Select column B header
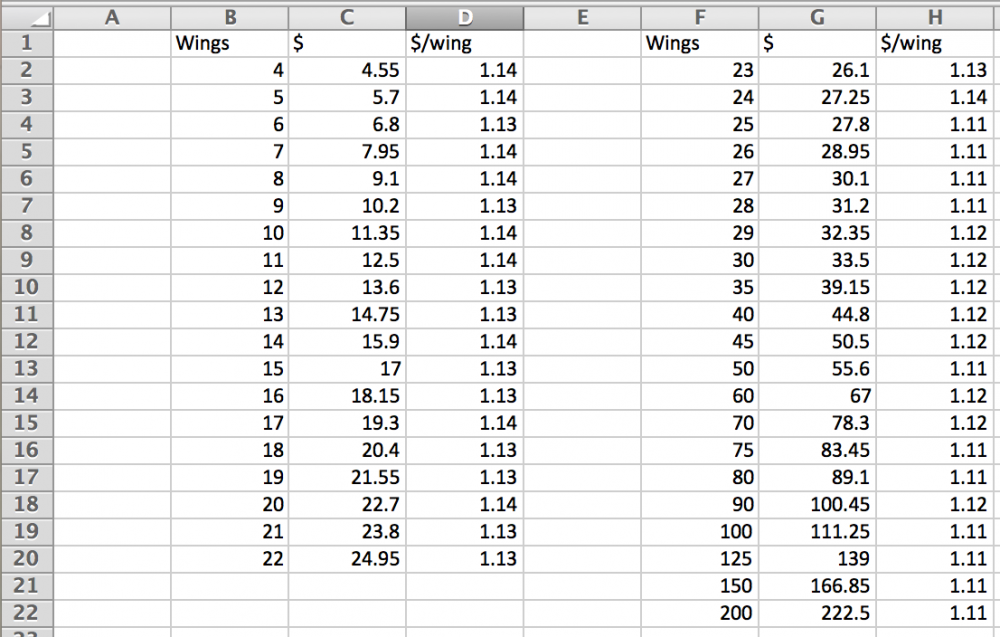Screen dimensions: 1000x637 (x=230, y=18)
